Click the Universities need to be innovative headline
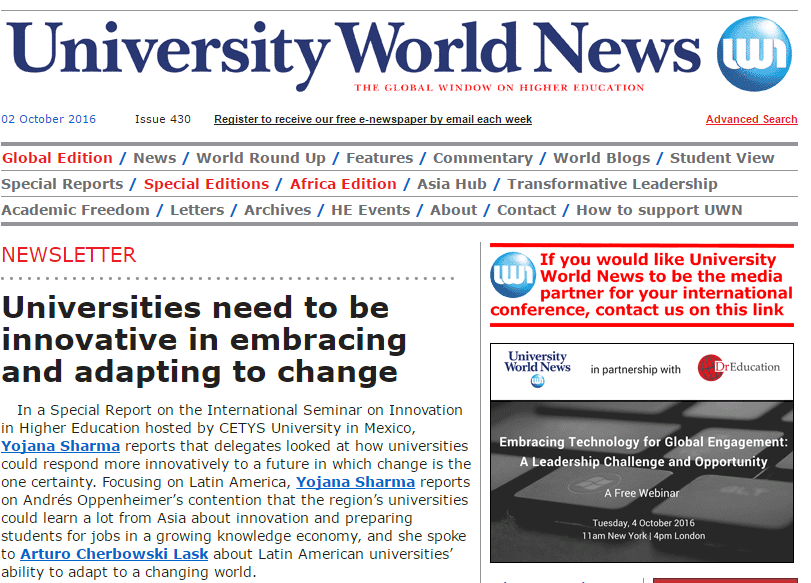 coord(204,340)
